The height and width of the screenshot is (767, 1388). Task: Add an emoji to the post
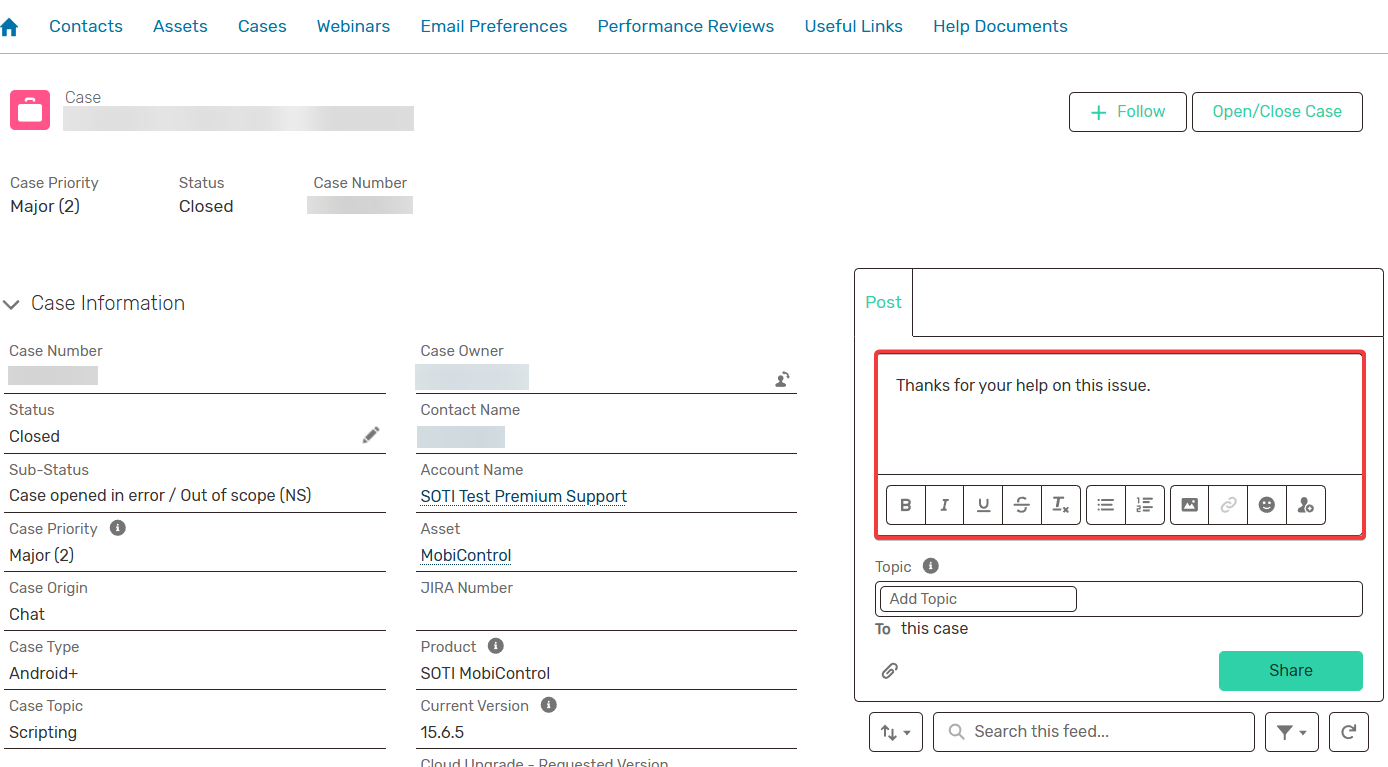click(x=1267, y=504)
